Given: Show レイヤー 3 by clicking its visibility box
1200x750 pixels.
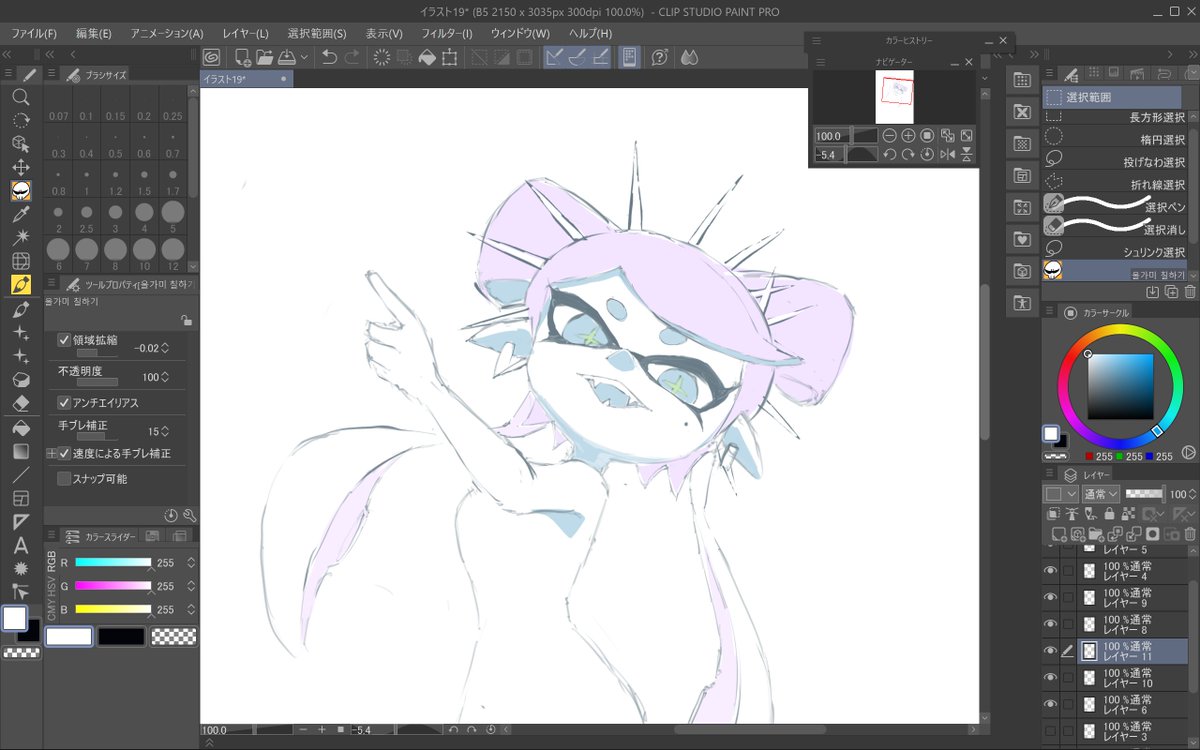Looking at the screenshot, I should (1050, 732).
